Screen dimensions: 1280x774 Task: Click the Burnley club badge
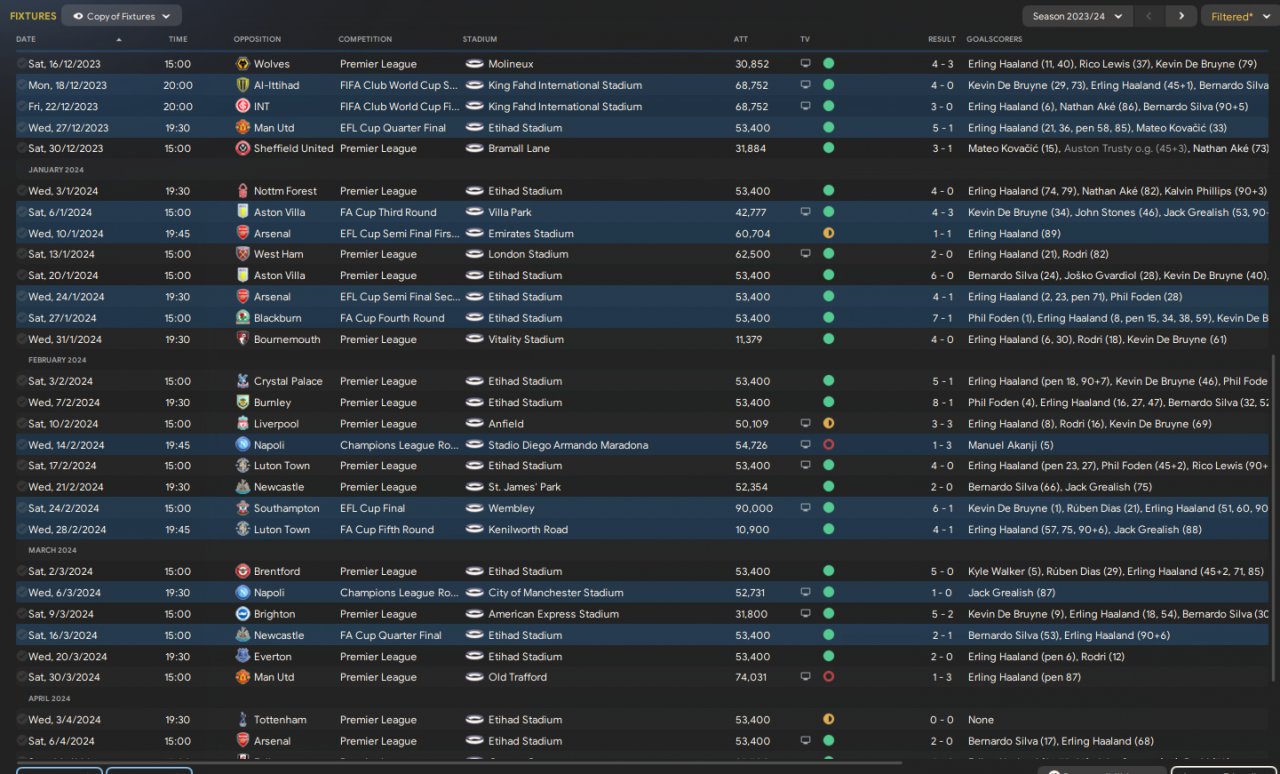tap(242, 402)
